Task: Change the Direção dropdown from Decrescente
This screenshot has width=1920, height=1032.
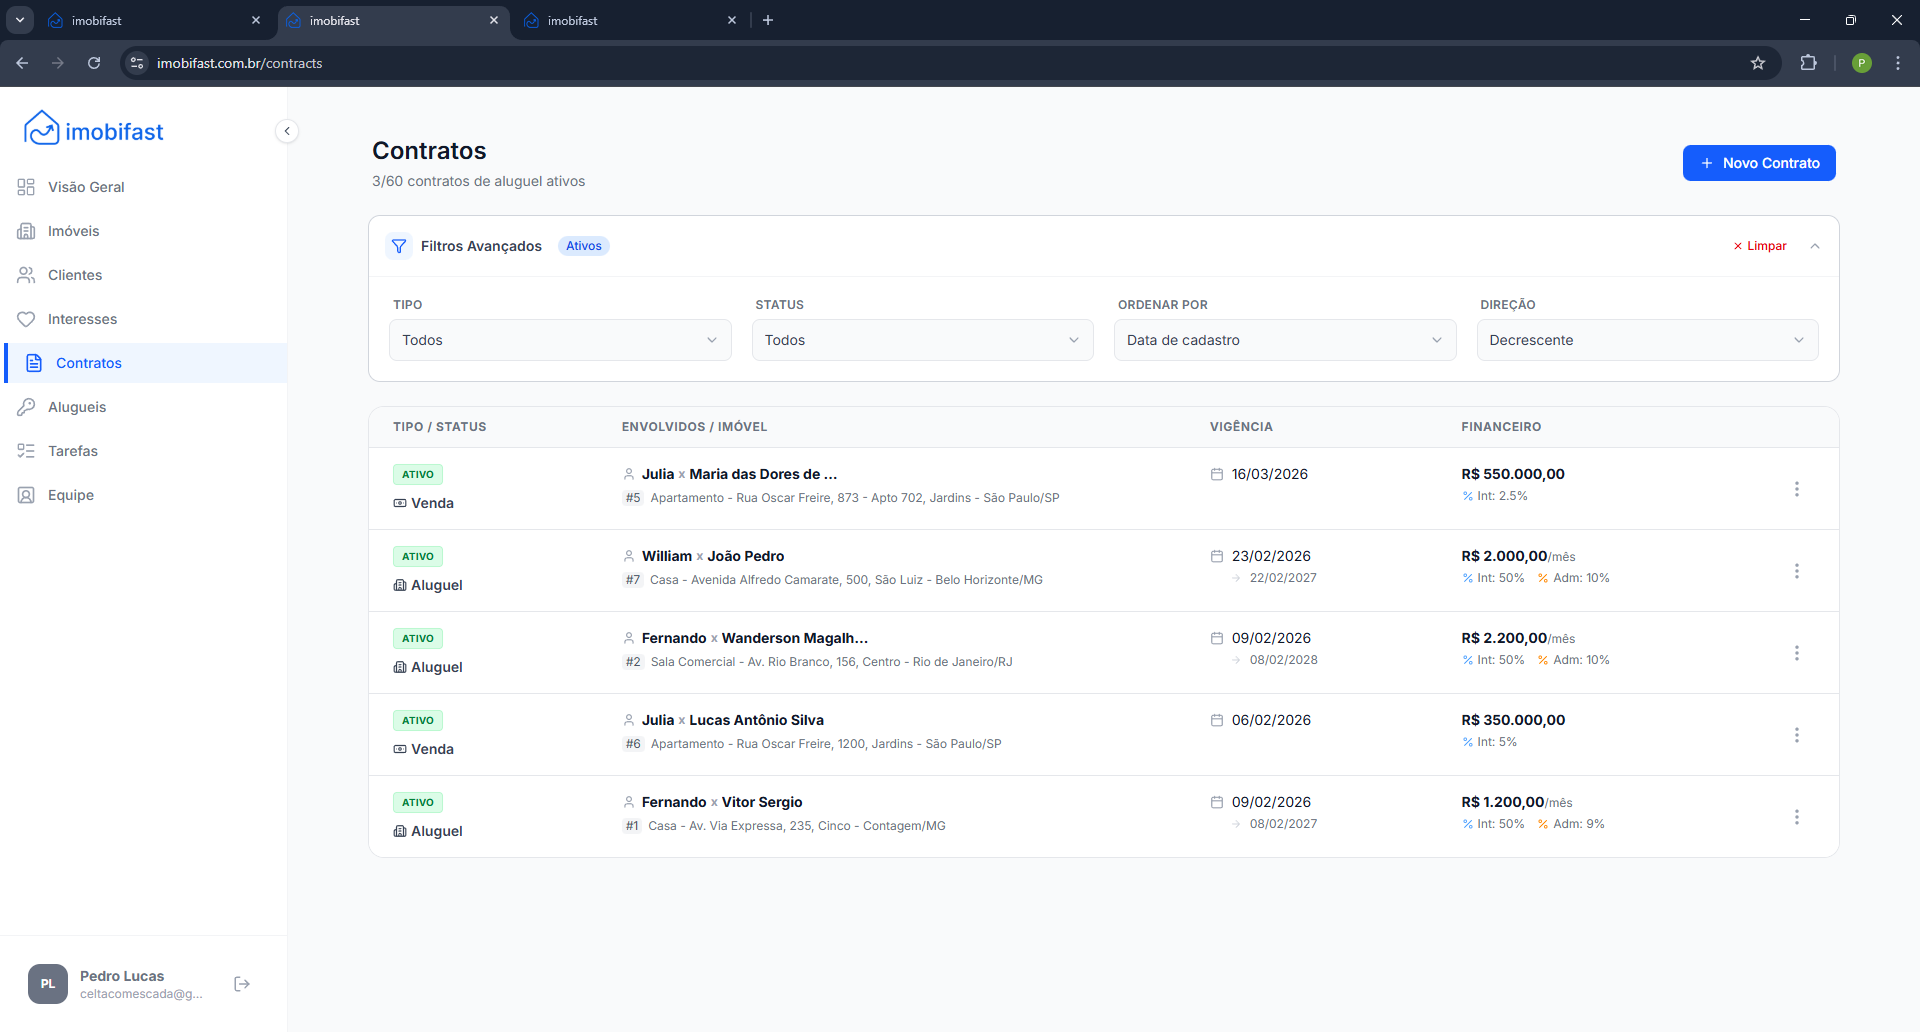Action: coord(1646,340)
